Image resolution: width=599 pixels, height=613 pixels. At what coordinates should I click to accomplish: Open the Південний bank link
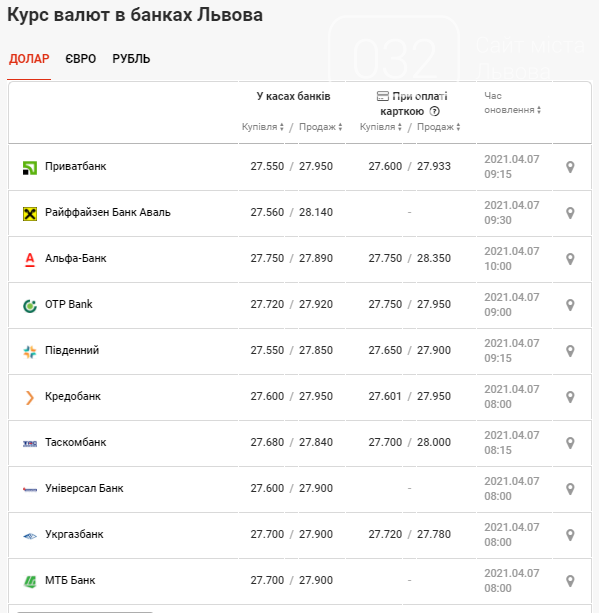(x=72, y=350)
